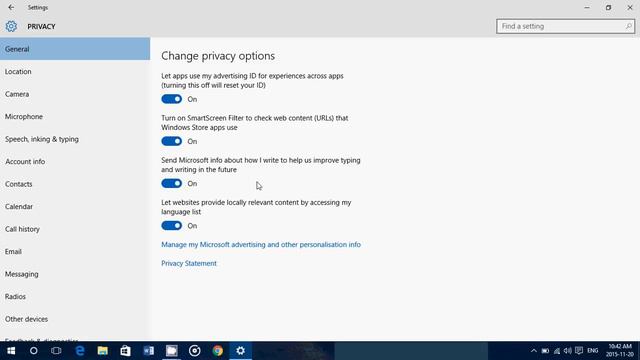This screenshot has height=360, width=640.
Task: Toggle SmartScreen Filter switch
Action: click(x=171, y=141)
